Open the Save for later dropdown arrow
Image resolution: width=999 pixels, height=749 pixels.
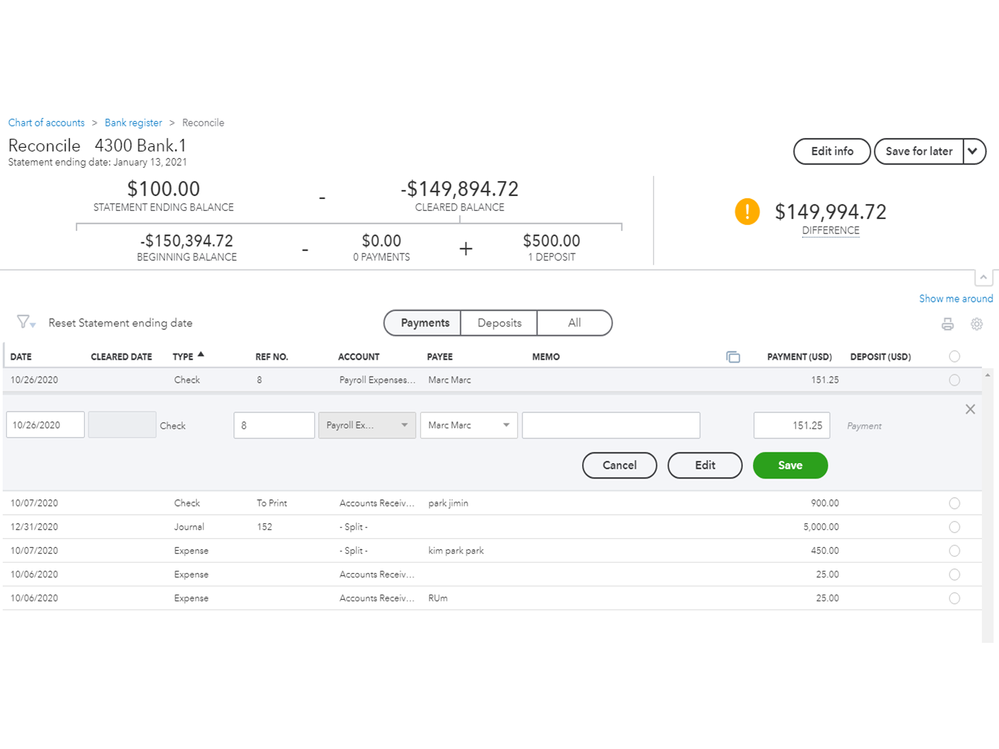973,152
